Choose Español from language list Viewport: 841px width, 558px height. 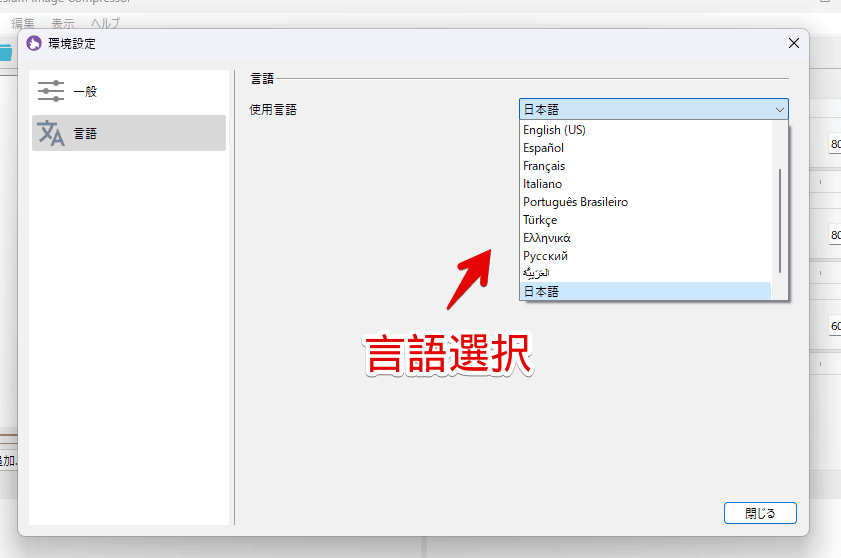(x=645, y=148)
